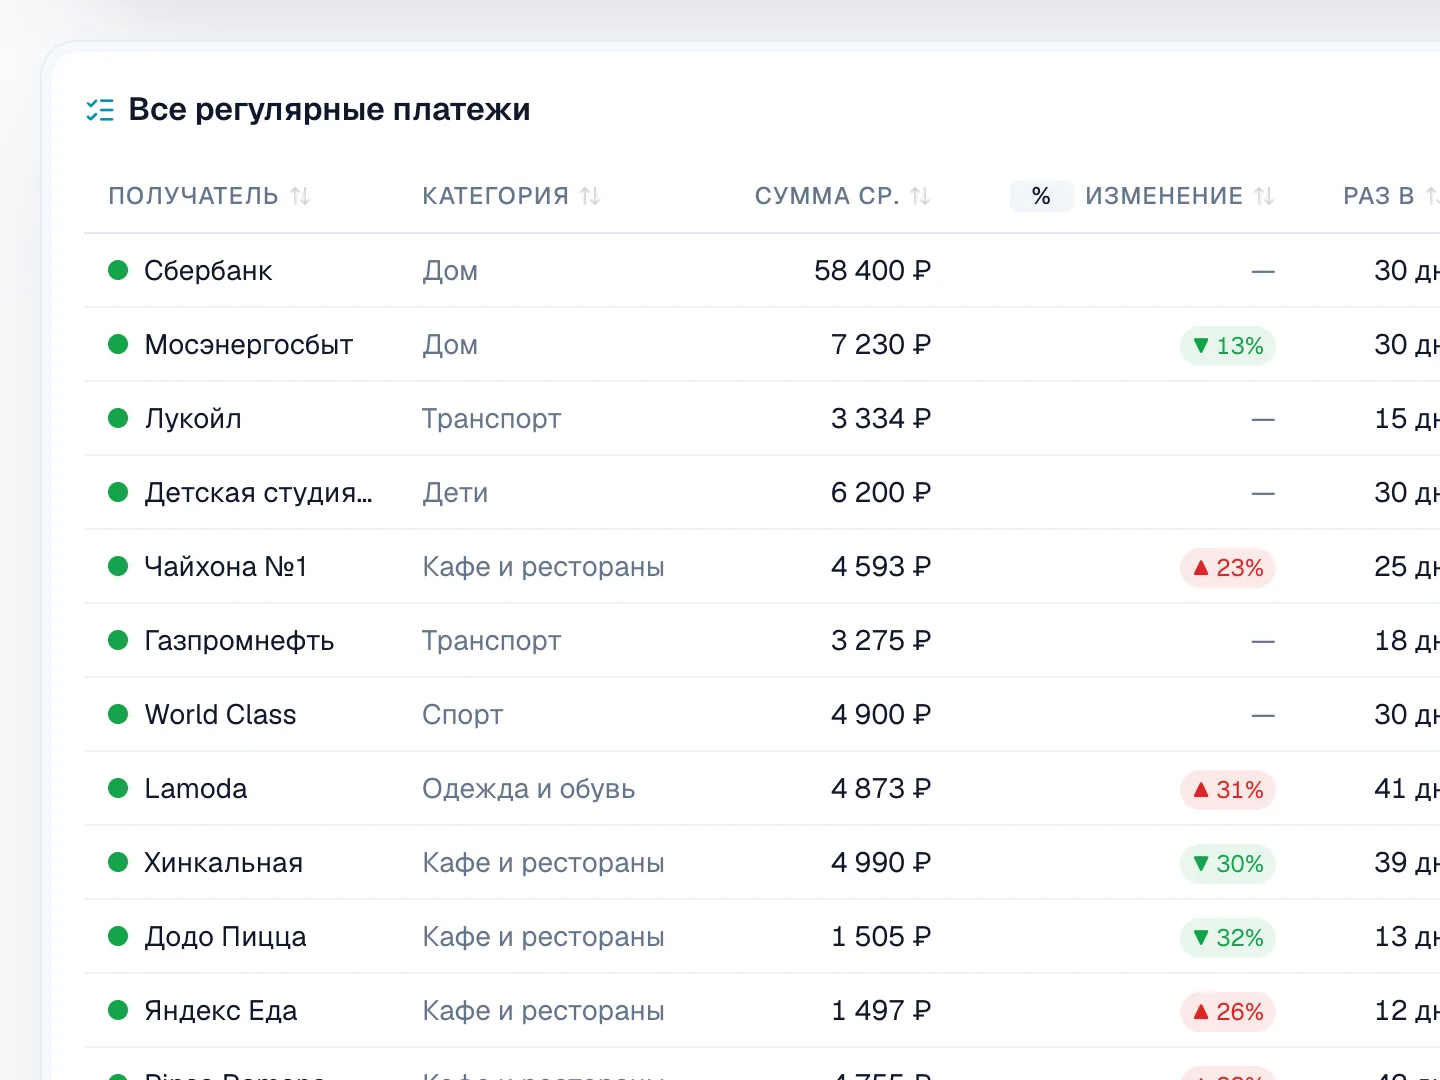Click the 32% decrease badge for Додо Пицца
Image resolution: width=1440 pixels, height=1080 pixels.
click(x=1228, y=938)
